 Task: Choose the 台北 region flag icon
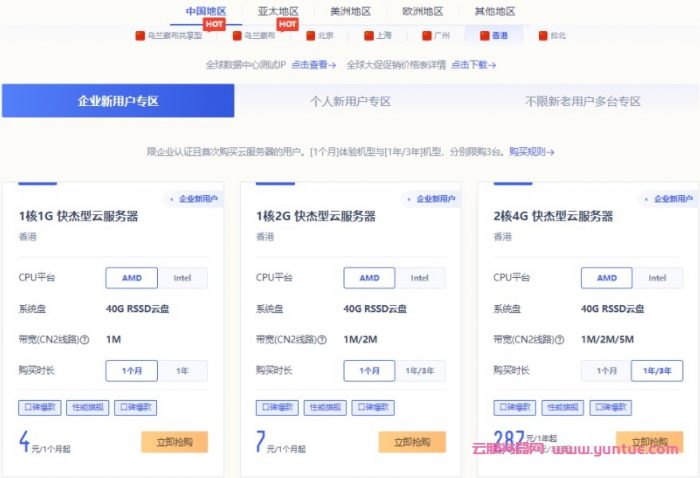(x=550, y=35)
